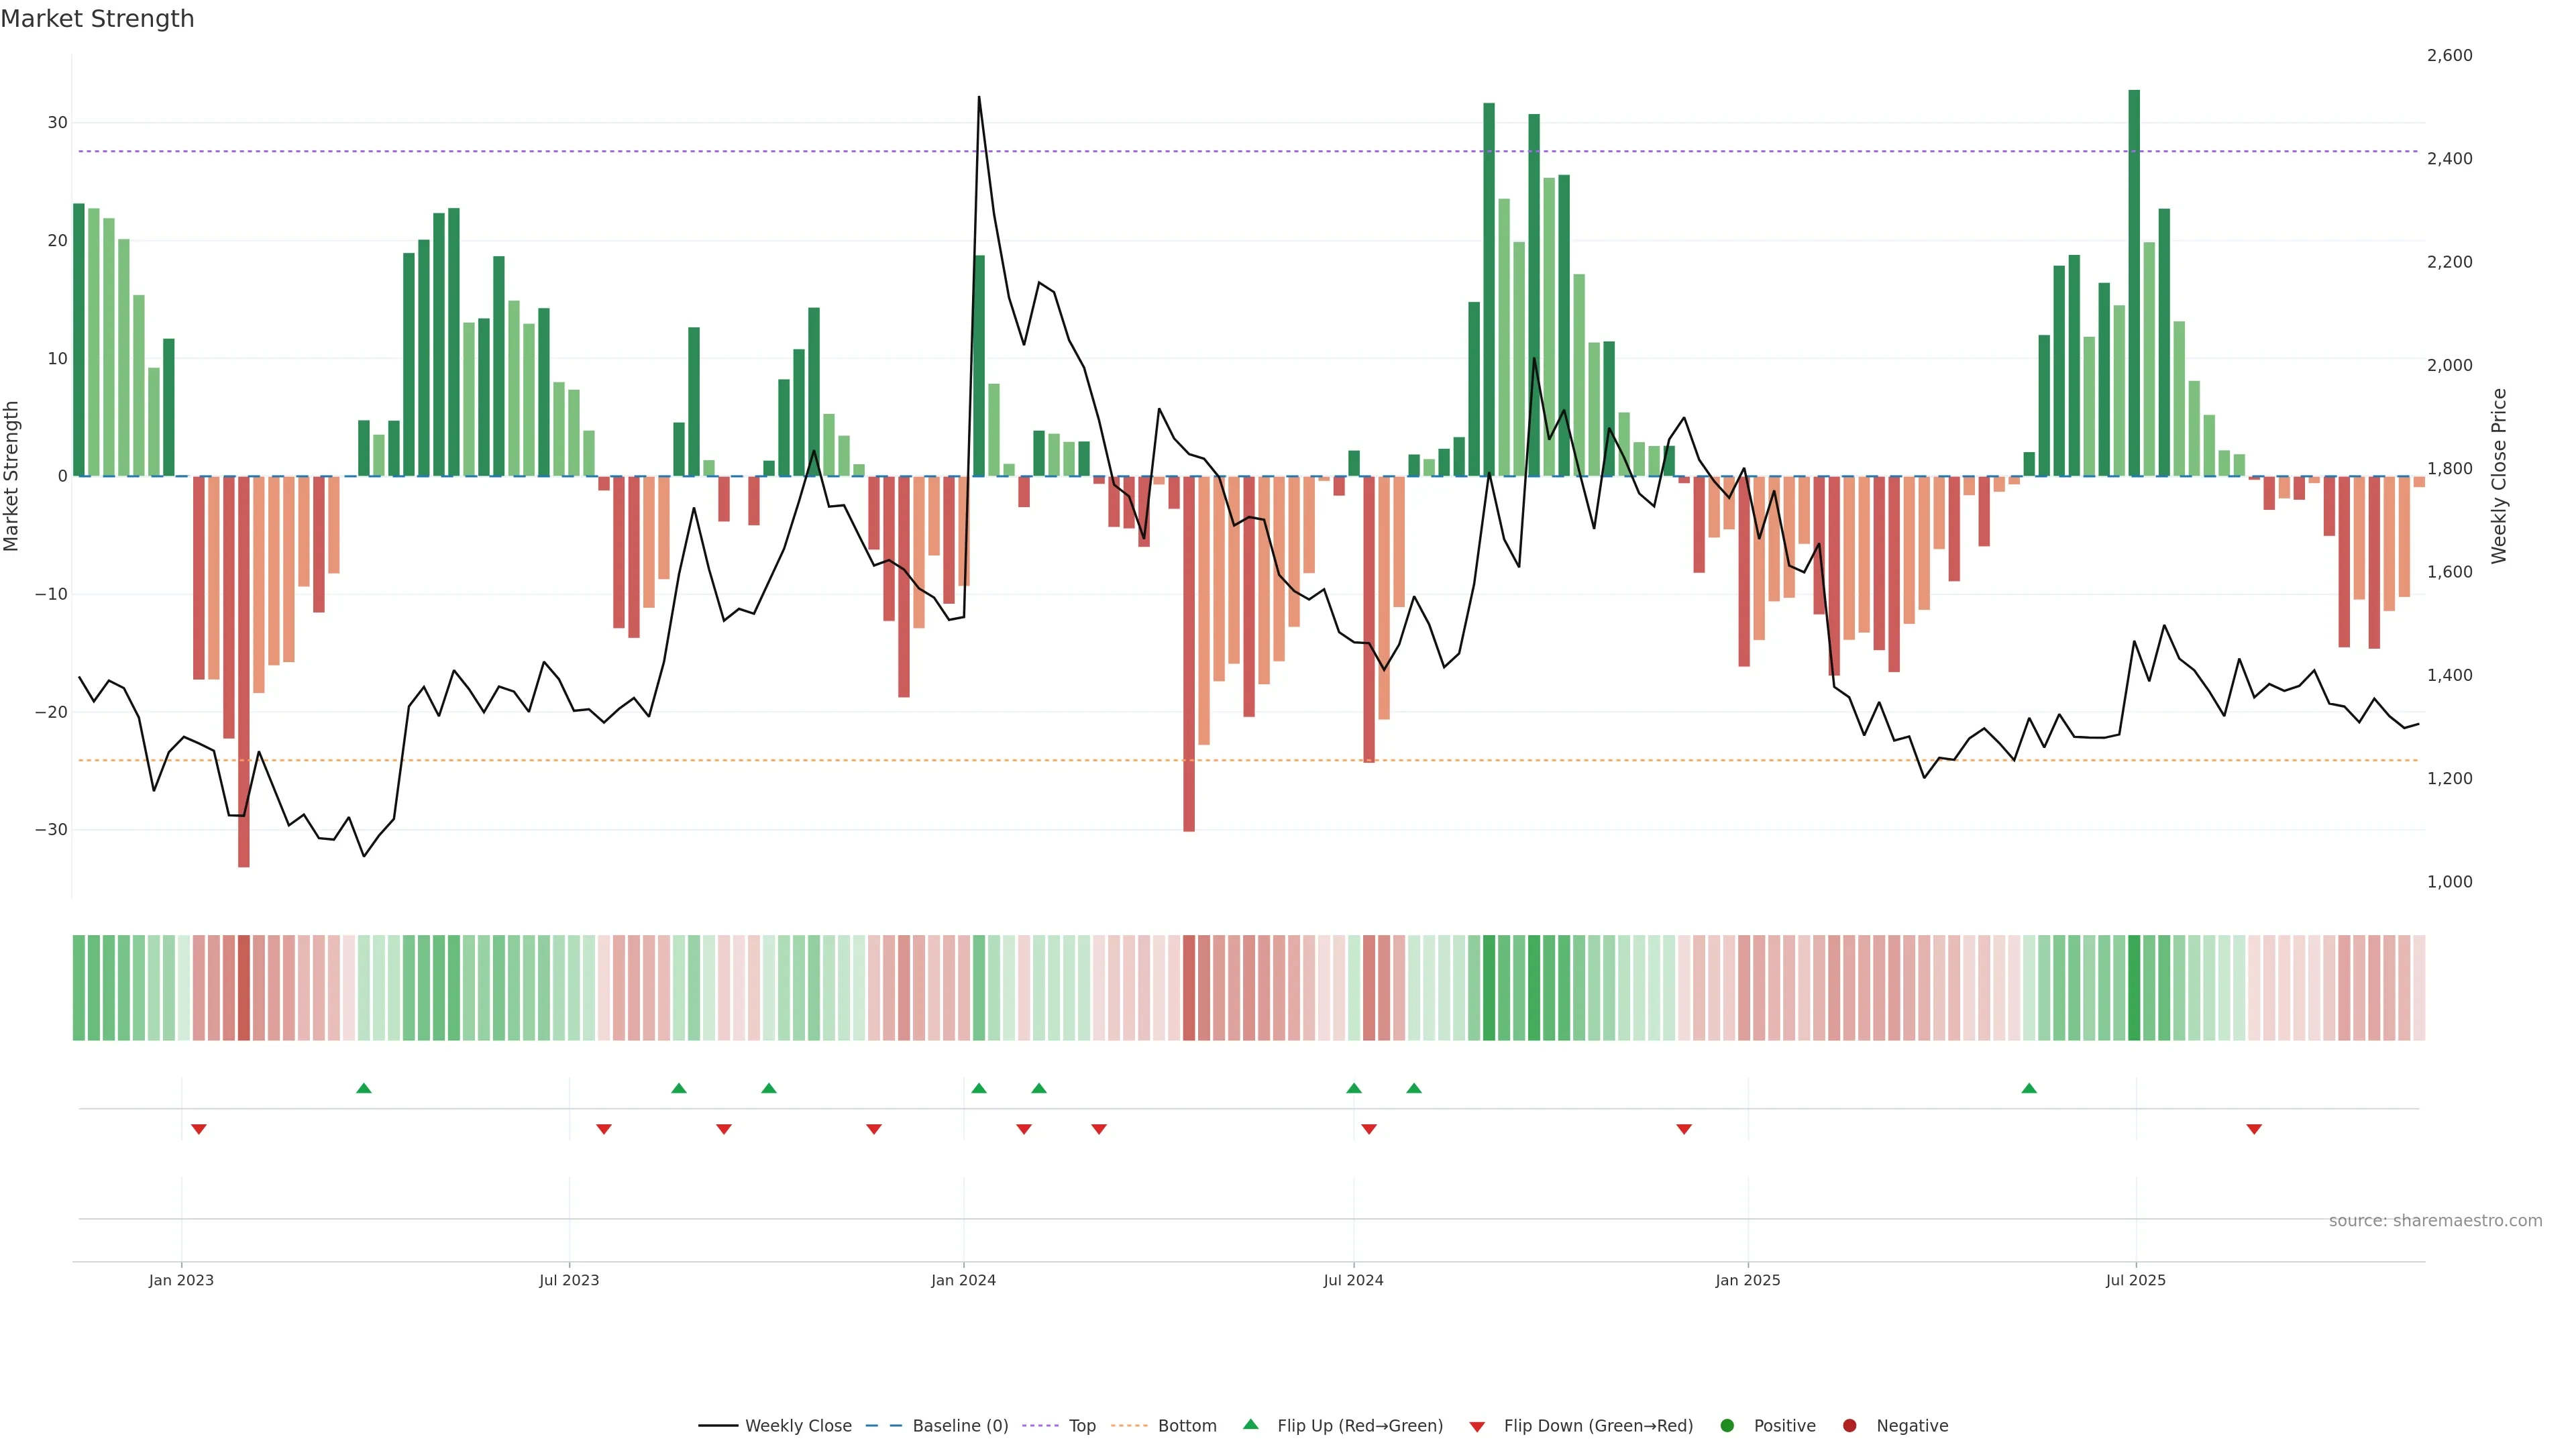
Task: Click the Bottom legend dotted line icon
Action: [1129, 1426]
